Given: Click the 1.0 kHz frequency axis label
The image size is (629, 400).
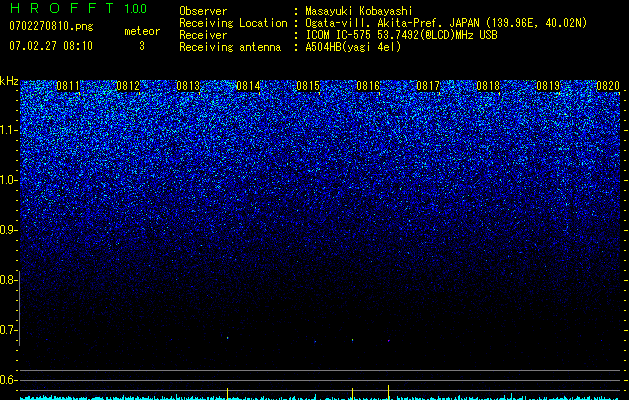Looking at the screenshot, I should (x=8, y=180).
